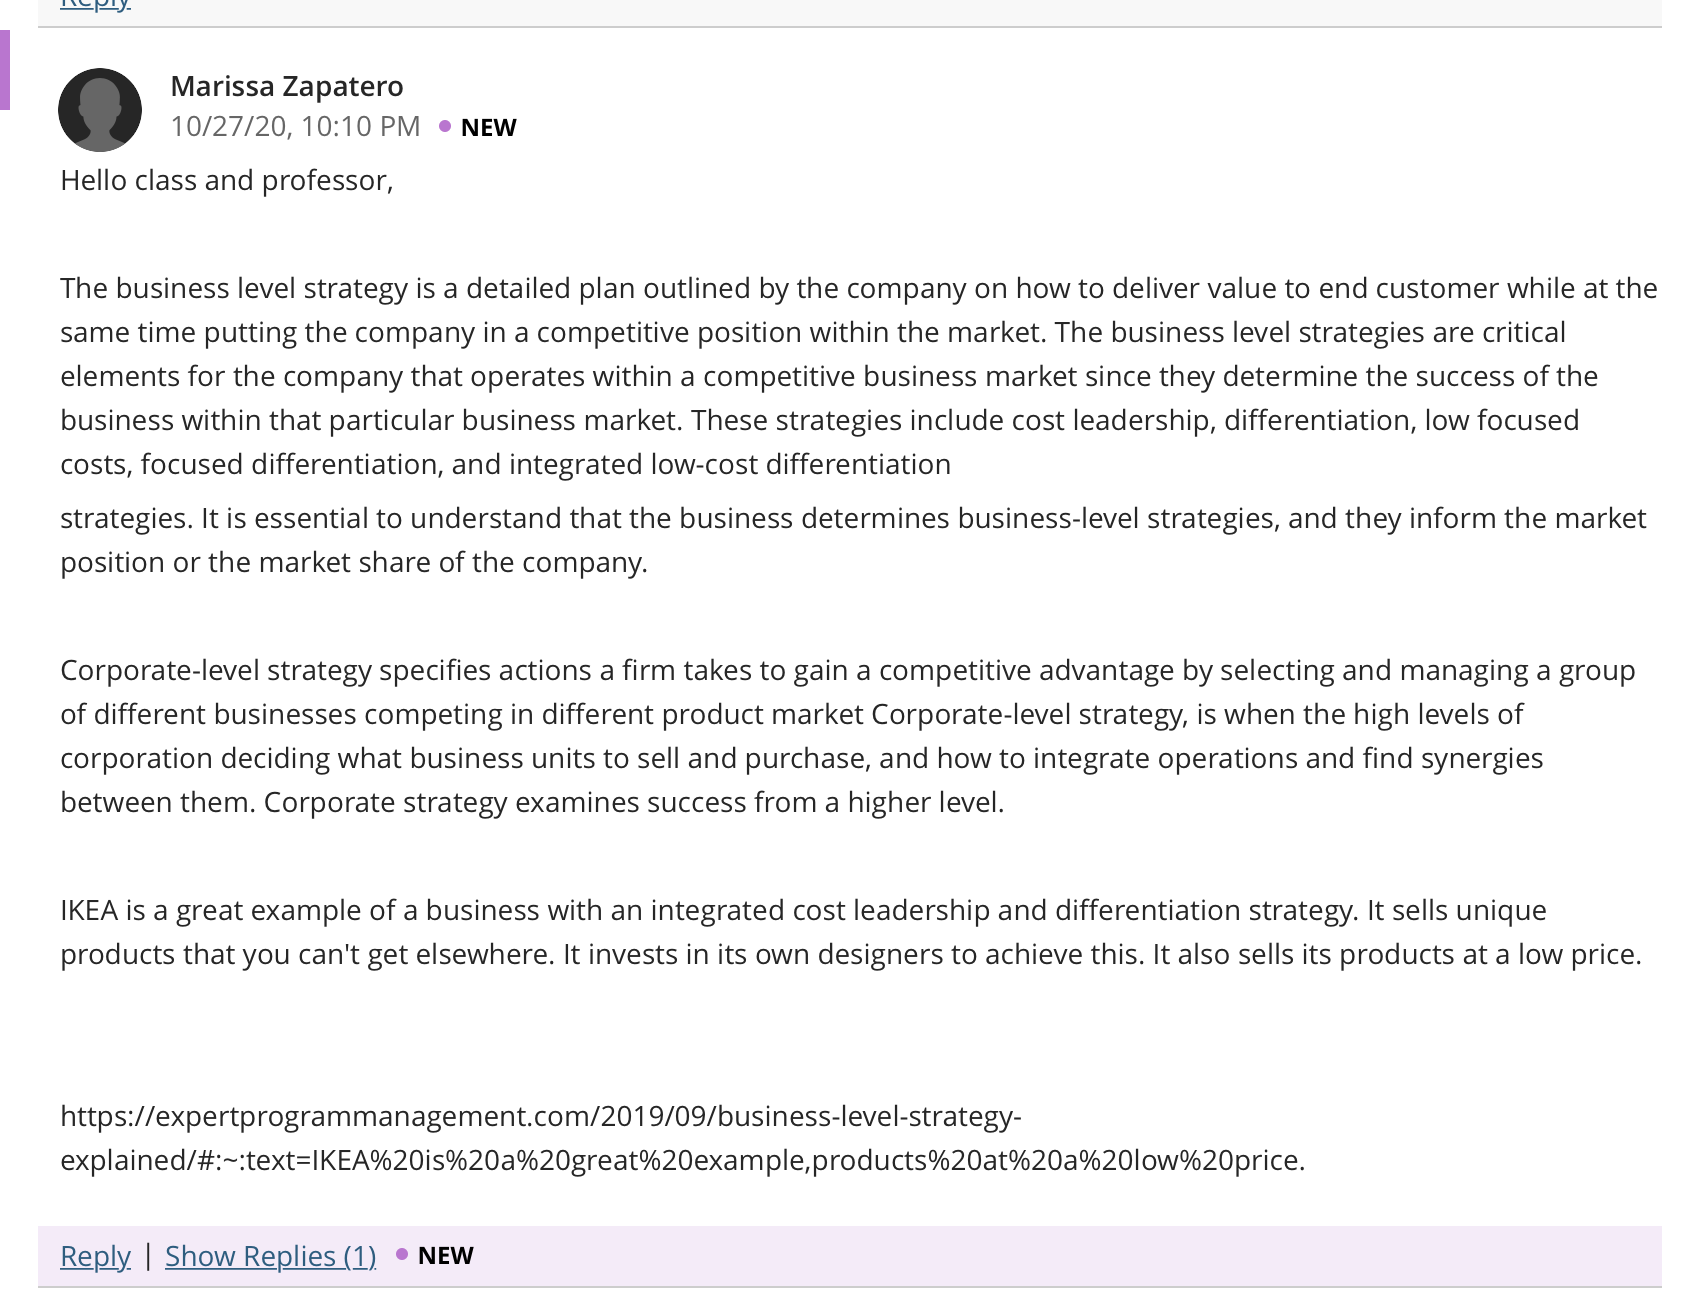Click the Reply link below the post URL
1692x1302 pixels.
click(x=95, y=1256)
